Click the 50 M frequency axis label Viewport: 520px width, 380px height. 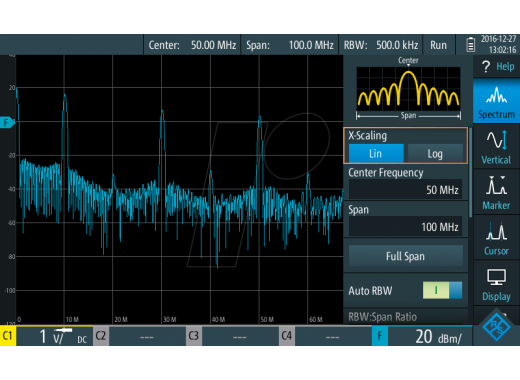click(x=267, y=319)
